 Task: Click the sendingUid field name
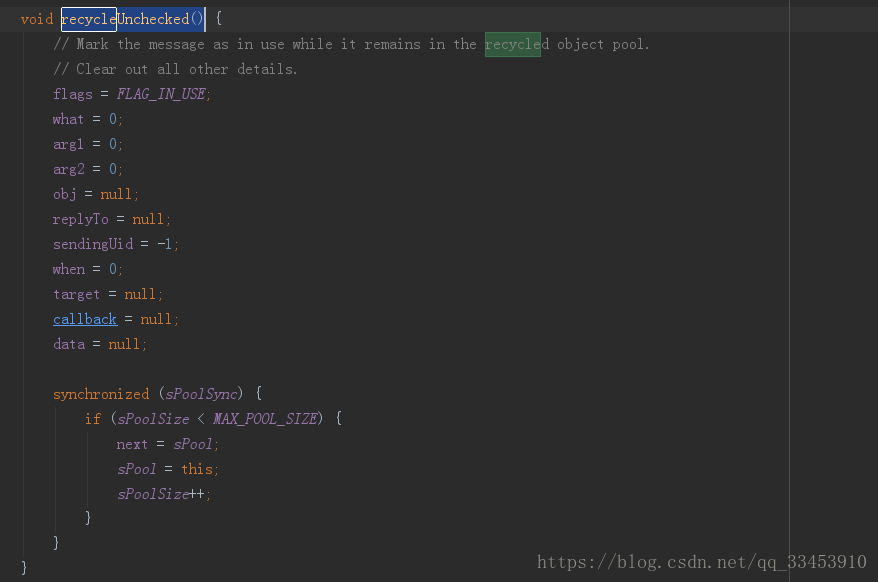(93, 244)
